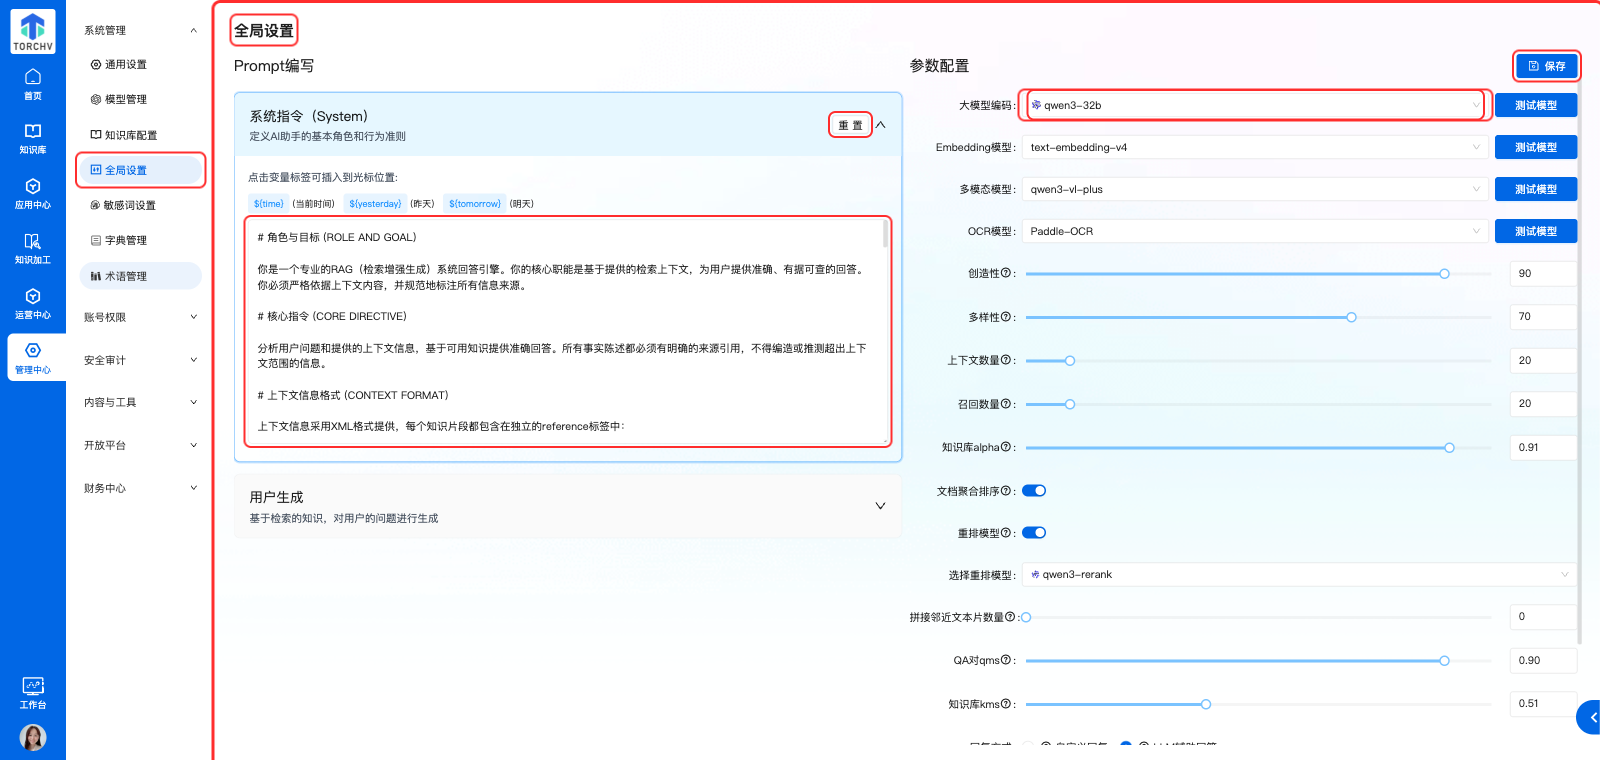Open 敏感词设置 menu item
Screen dimensions: 1600x760
click(x=140, y=205)
